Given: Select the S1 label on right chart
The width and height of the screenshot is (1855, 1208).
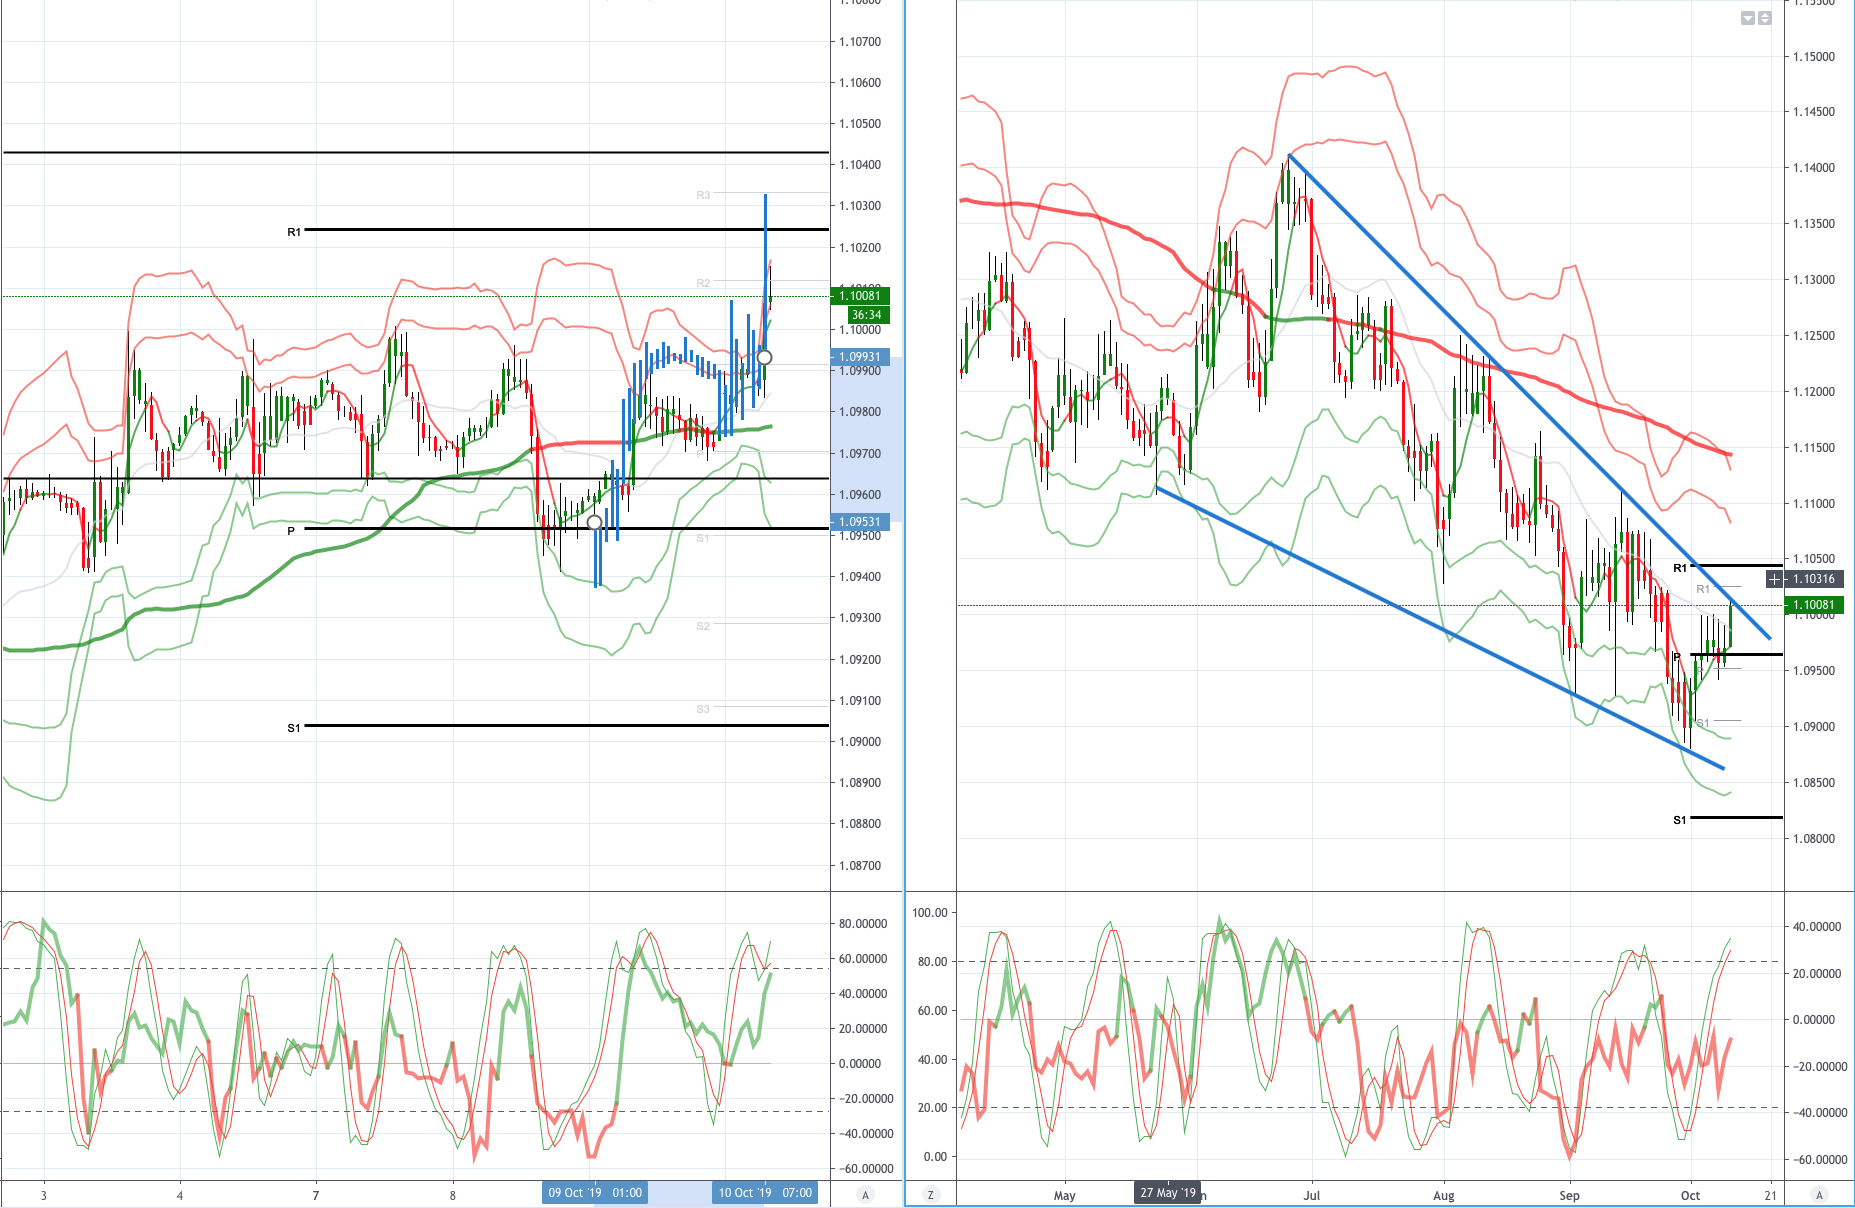Looking at the screenshot, I should coord(1680,820).
